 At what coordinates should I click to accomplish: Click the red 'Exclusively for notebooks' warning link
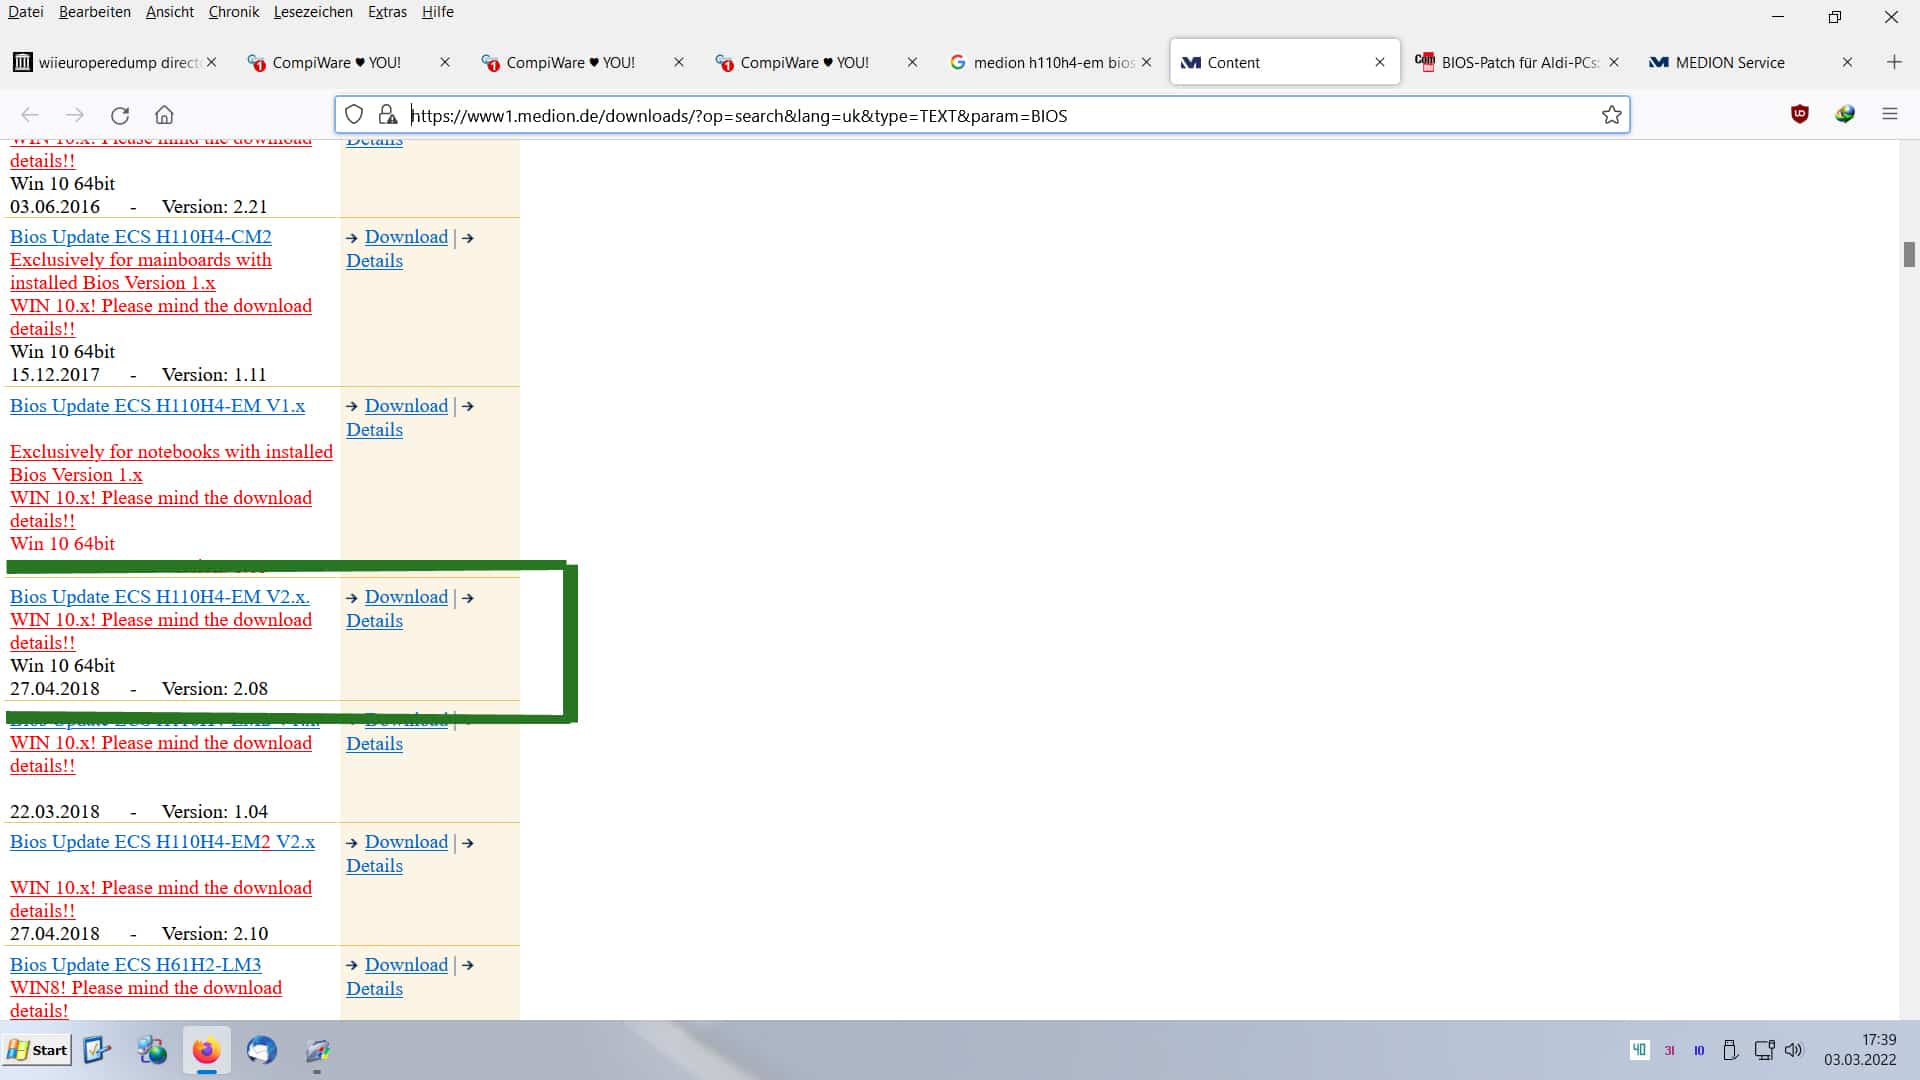(x=171, y=463)
